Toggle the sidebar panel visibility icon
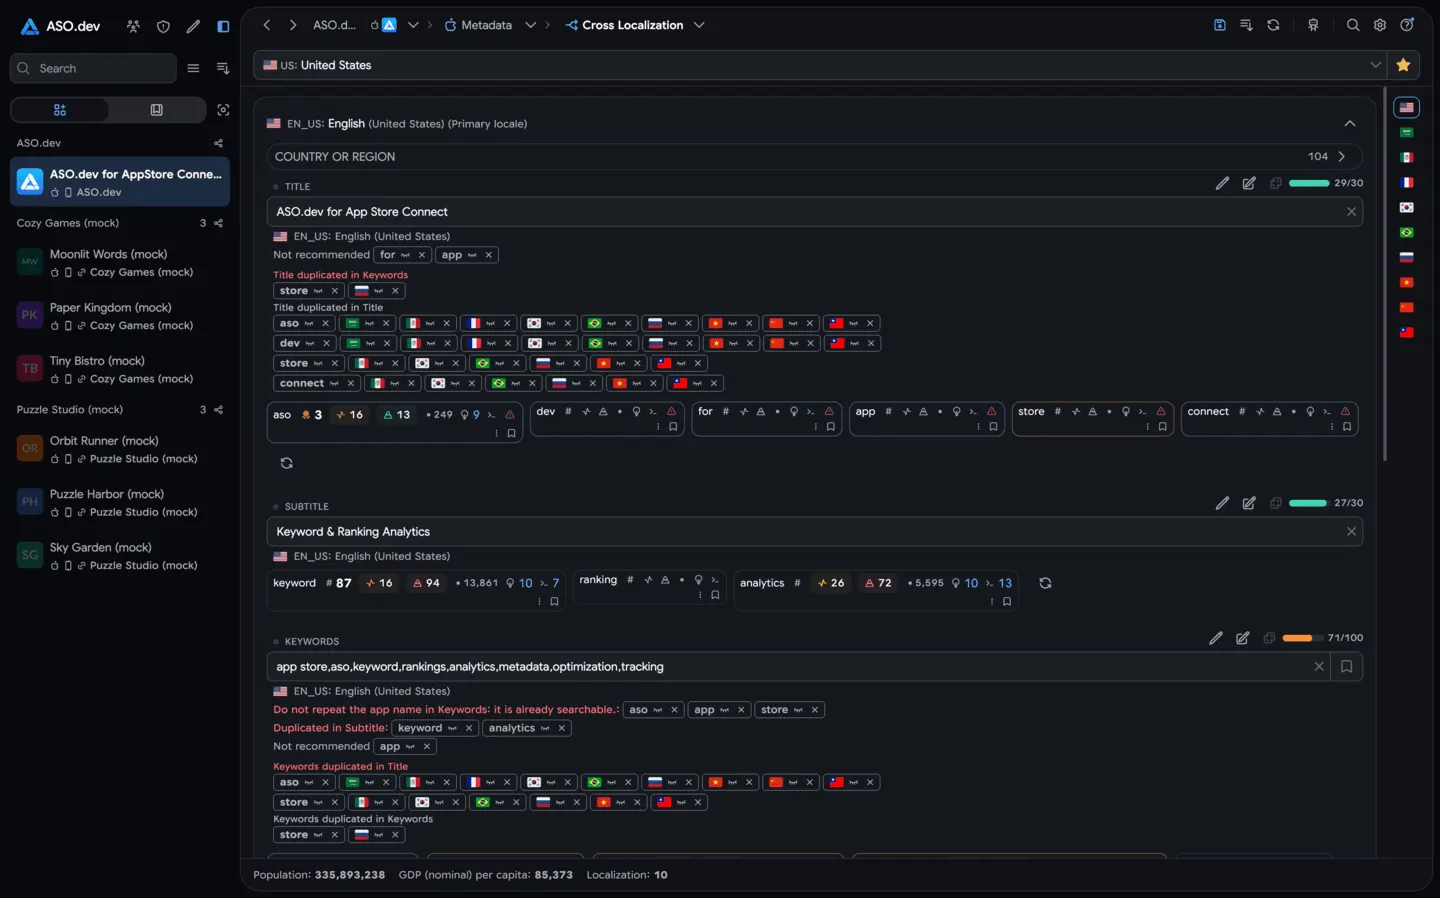1440x898 pixels. click(223, 26)
